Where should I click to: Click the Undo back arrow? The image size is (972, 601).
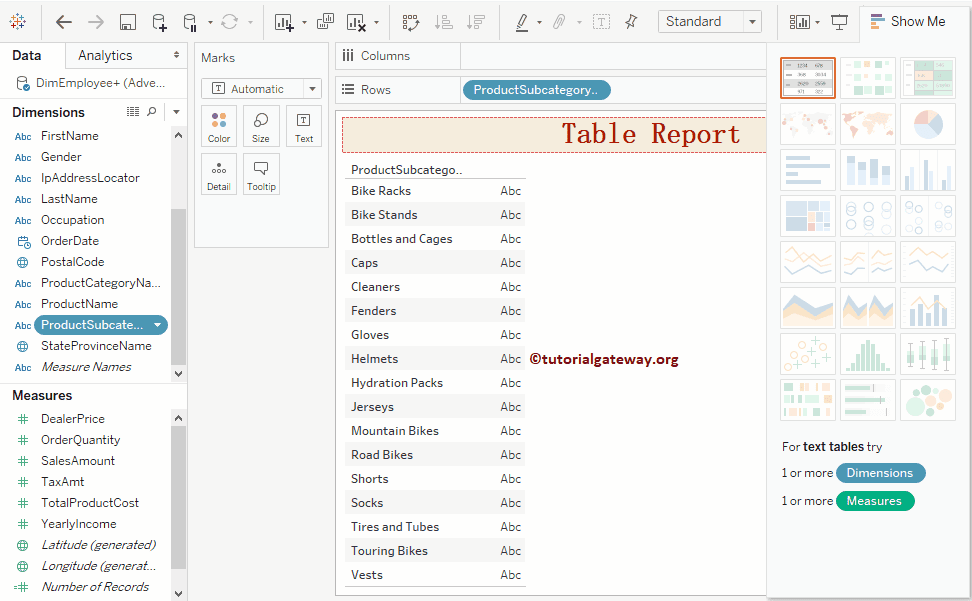64,22
